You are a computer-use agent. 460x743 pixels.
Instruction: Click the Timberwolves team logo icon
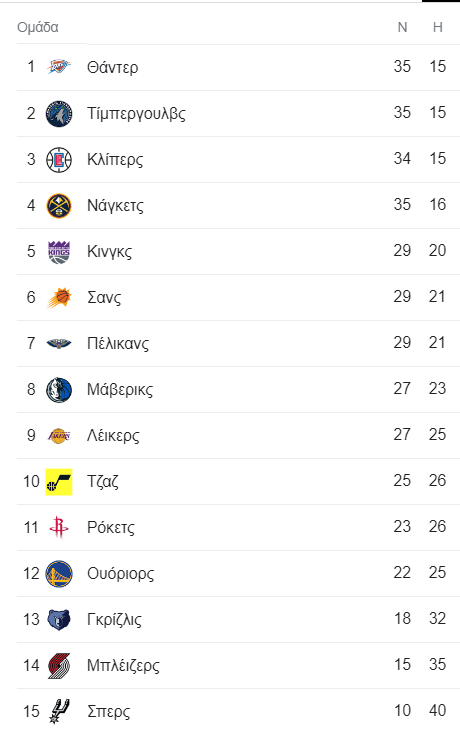59,113
